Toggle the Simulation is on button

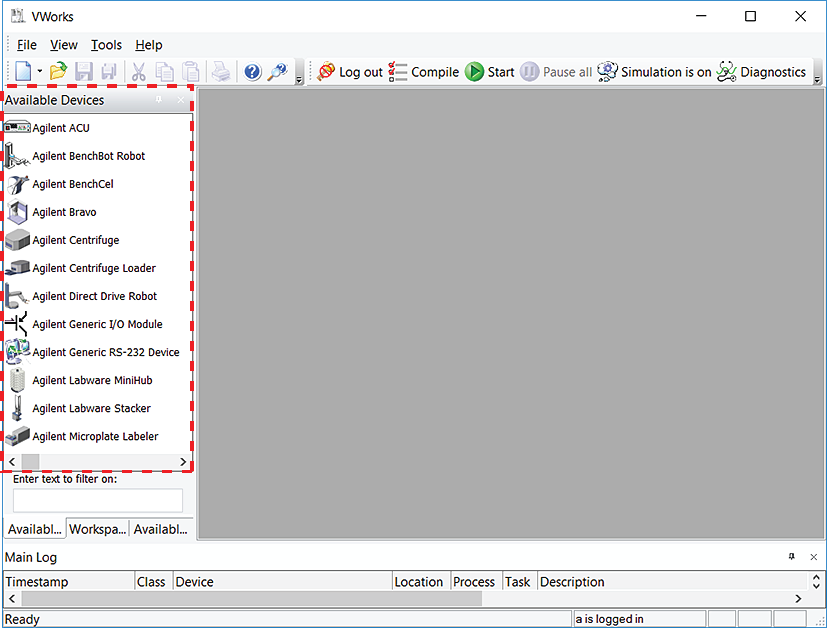[x=654, y=72]
